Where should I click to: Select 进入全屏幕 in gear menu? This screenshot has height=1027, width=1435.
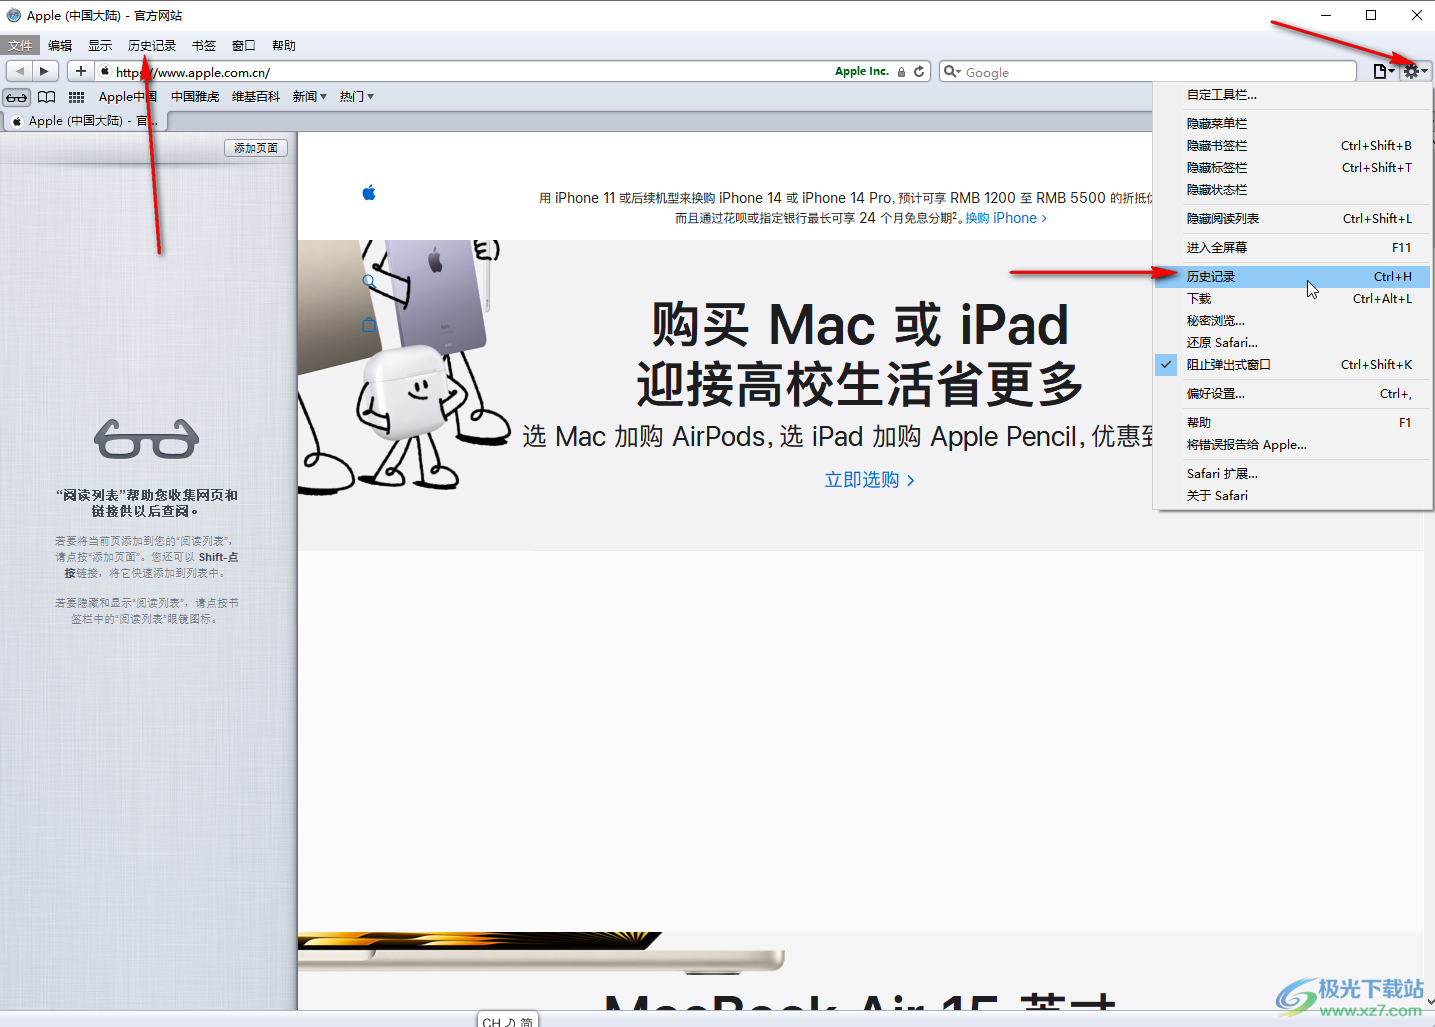(x=1293, y=248)
